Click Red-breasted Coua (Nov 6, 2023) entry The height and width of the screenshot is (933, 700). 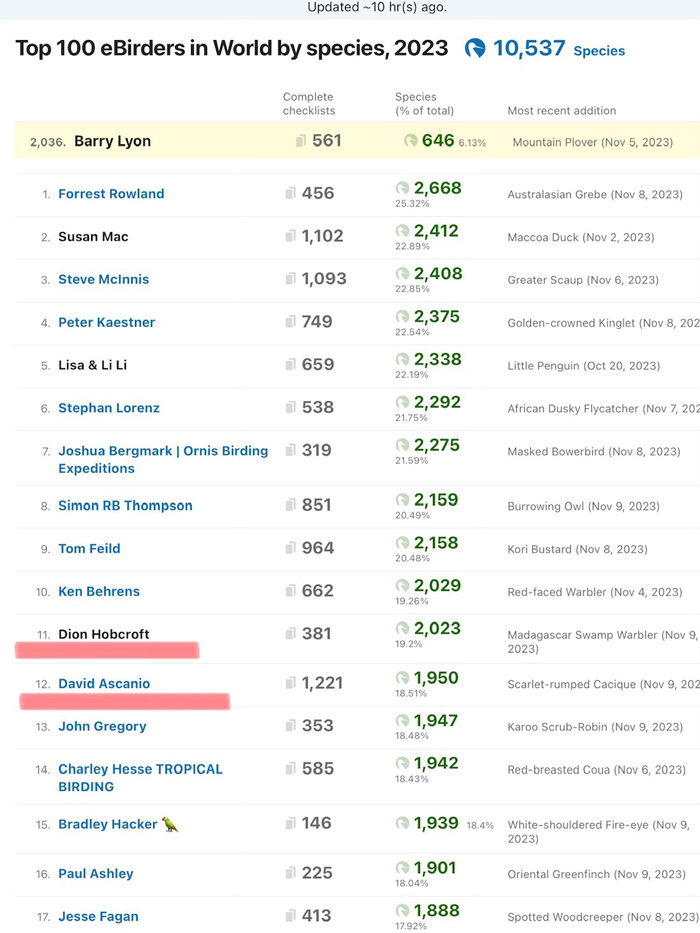click(x=596, y=770)
